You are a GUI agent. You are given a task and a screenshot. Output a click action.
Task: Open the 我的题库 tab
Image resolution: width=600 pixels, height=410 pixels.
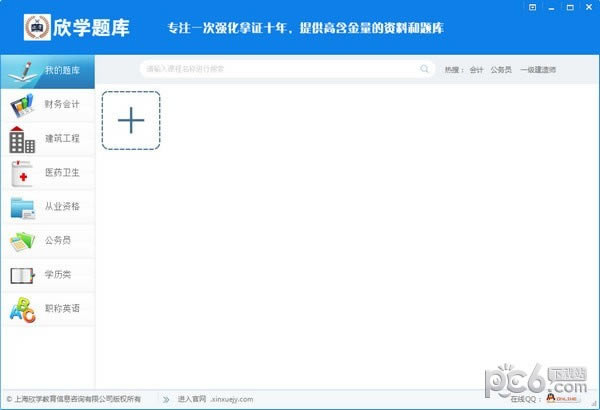coord(62,70)
